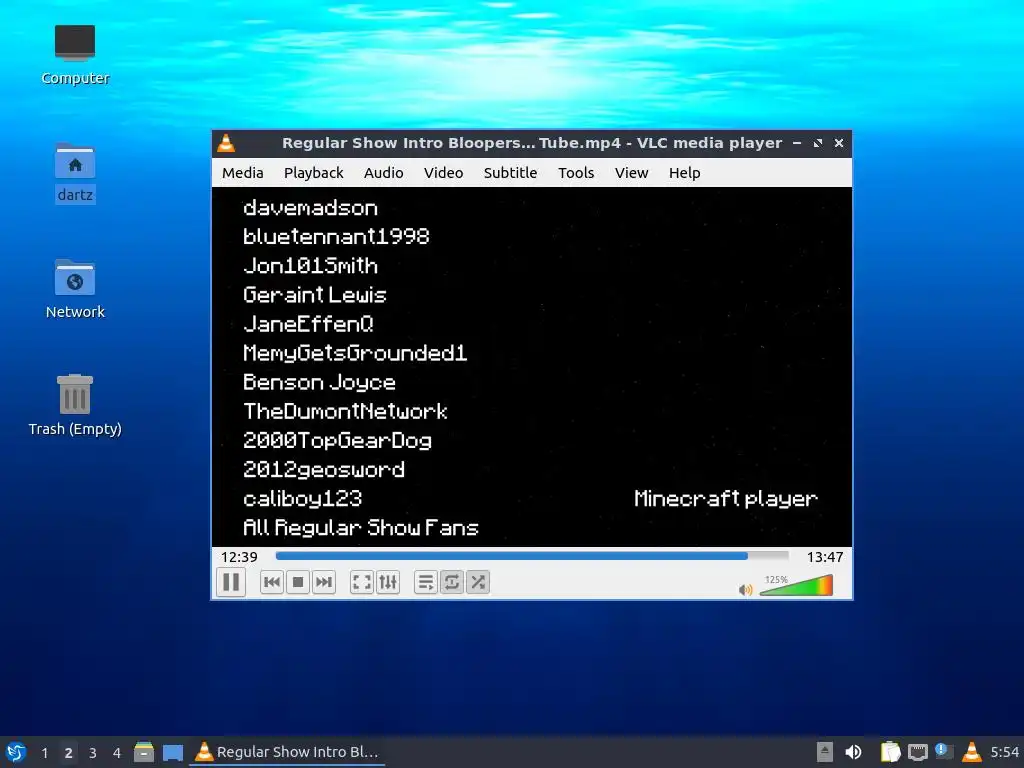Pause playback with the pause button
The width and height of the screenshot is (1024, 768).
tap(231, 582)
